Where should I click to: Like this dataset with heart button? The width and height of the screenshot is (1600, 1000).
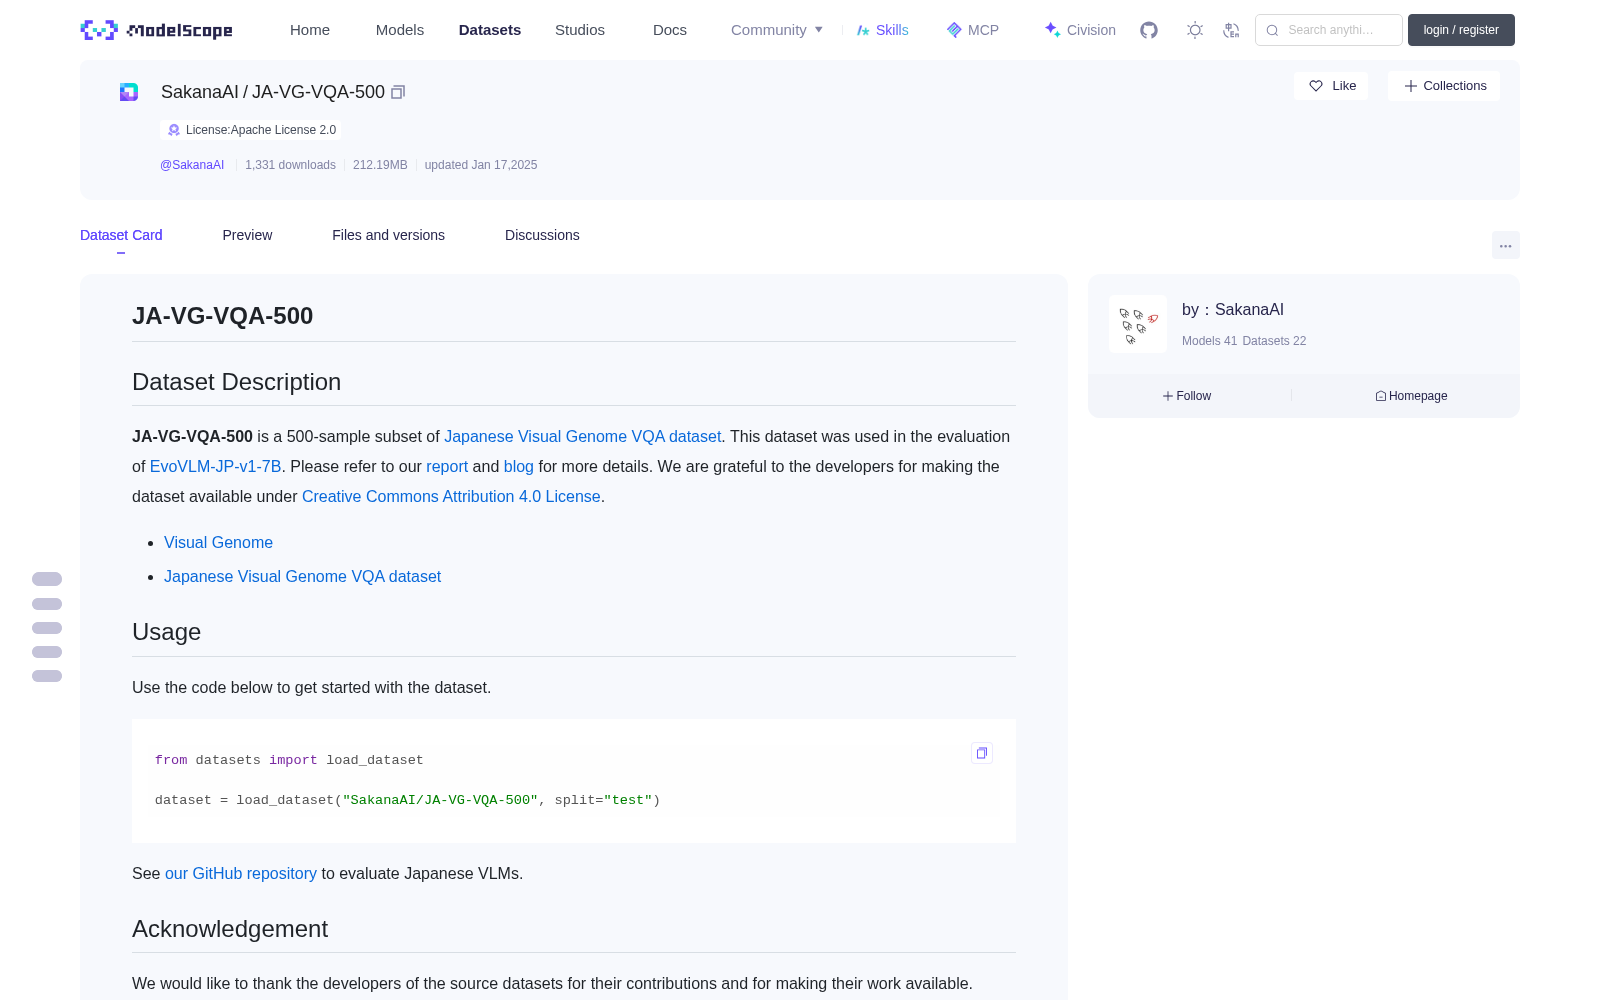click(x=1331, y=86)
